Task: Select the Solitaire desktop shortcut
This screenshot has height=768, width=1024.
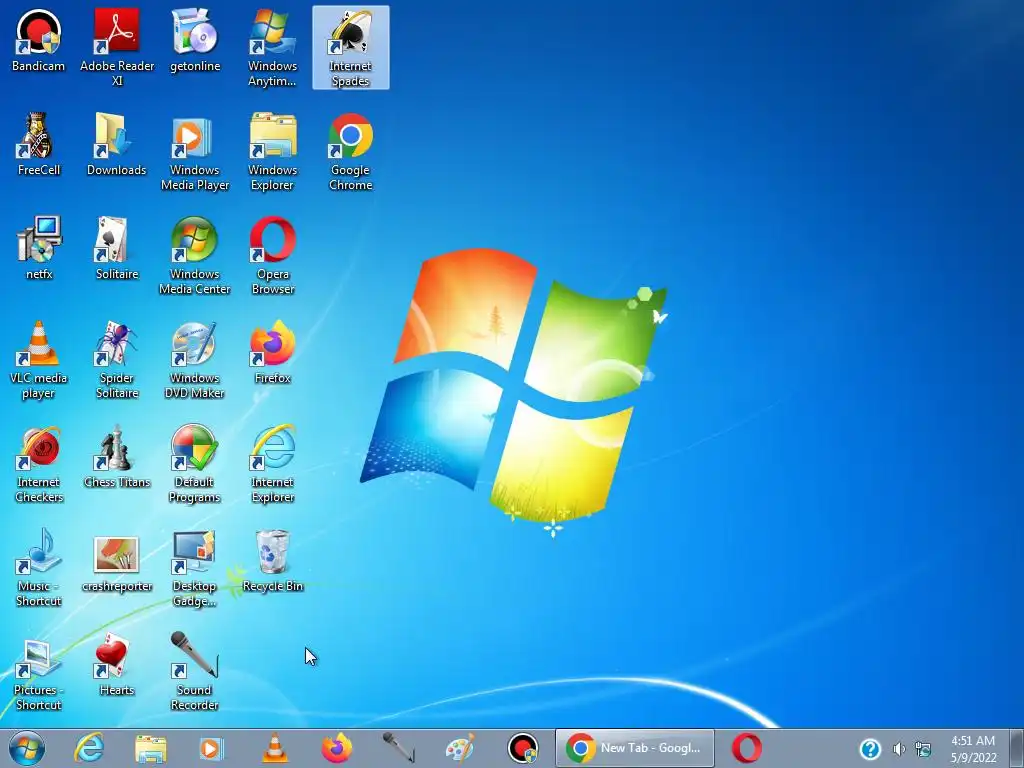Action: click(x=117, y=248)
